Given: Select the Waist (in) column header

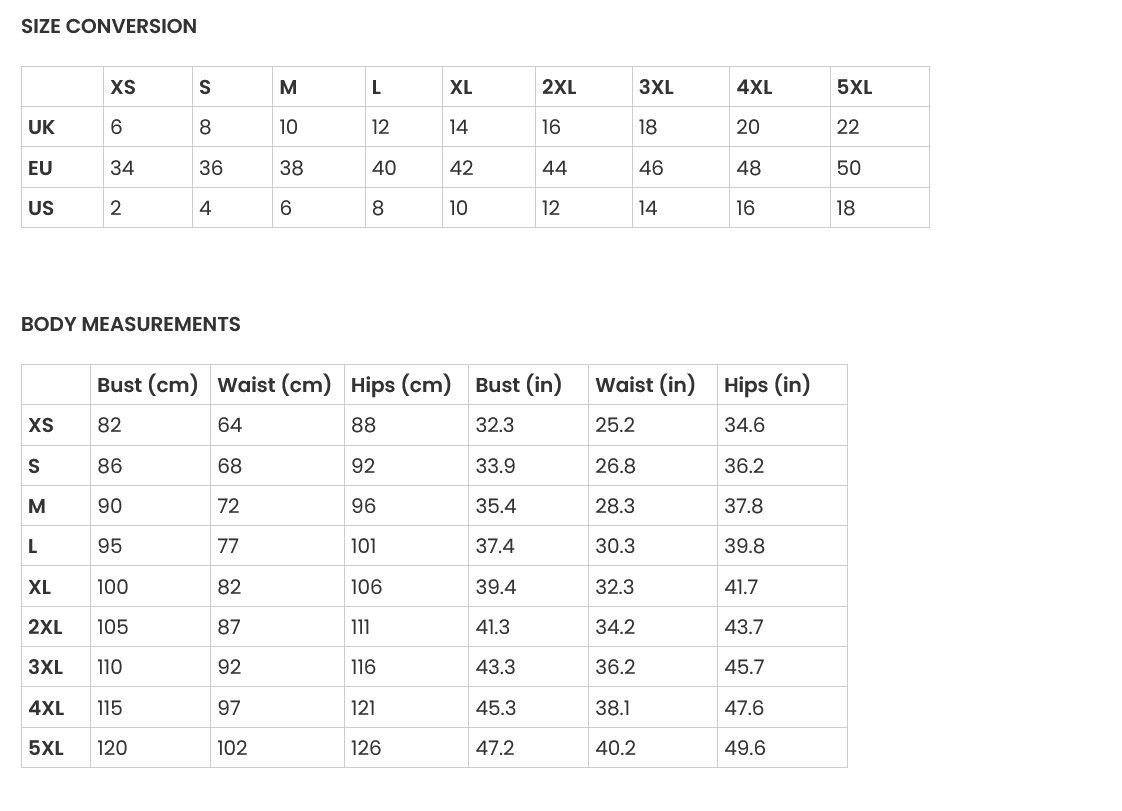Looking at the screenshot, I should [x=645, y=385].
